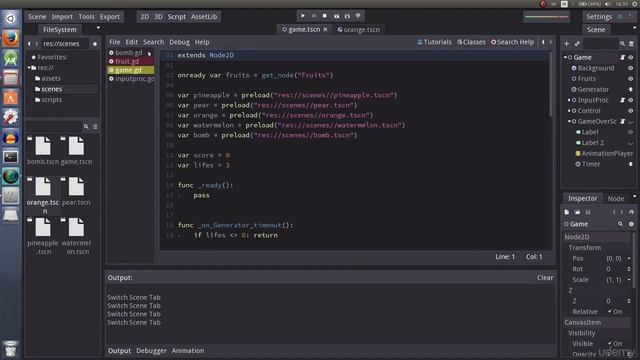Viewport: 640px width, 360px height.
Task: Toggle InputProc node visibility
Action: (631, 100)
